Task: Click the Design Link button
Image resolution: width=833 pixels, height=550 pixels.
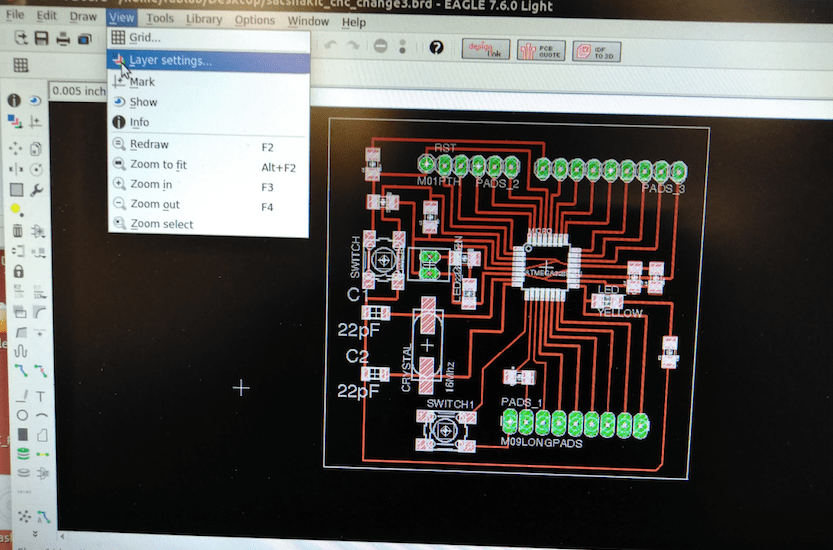Action: tap(486, 49)
